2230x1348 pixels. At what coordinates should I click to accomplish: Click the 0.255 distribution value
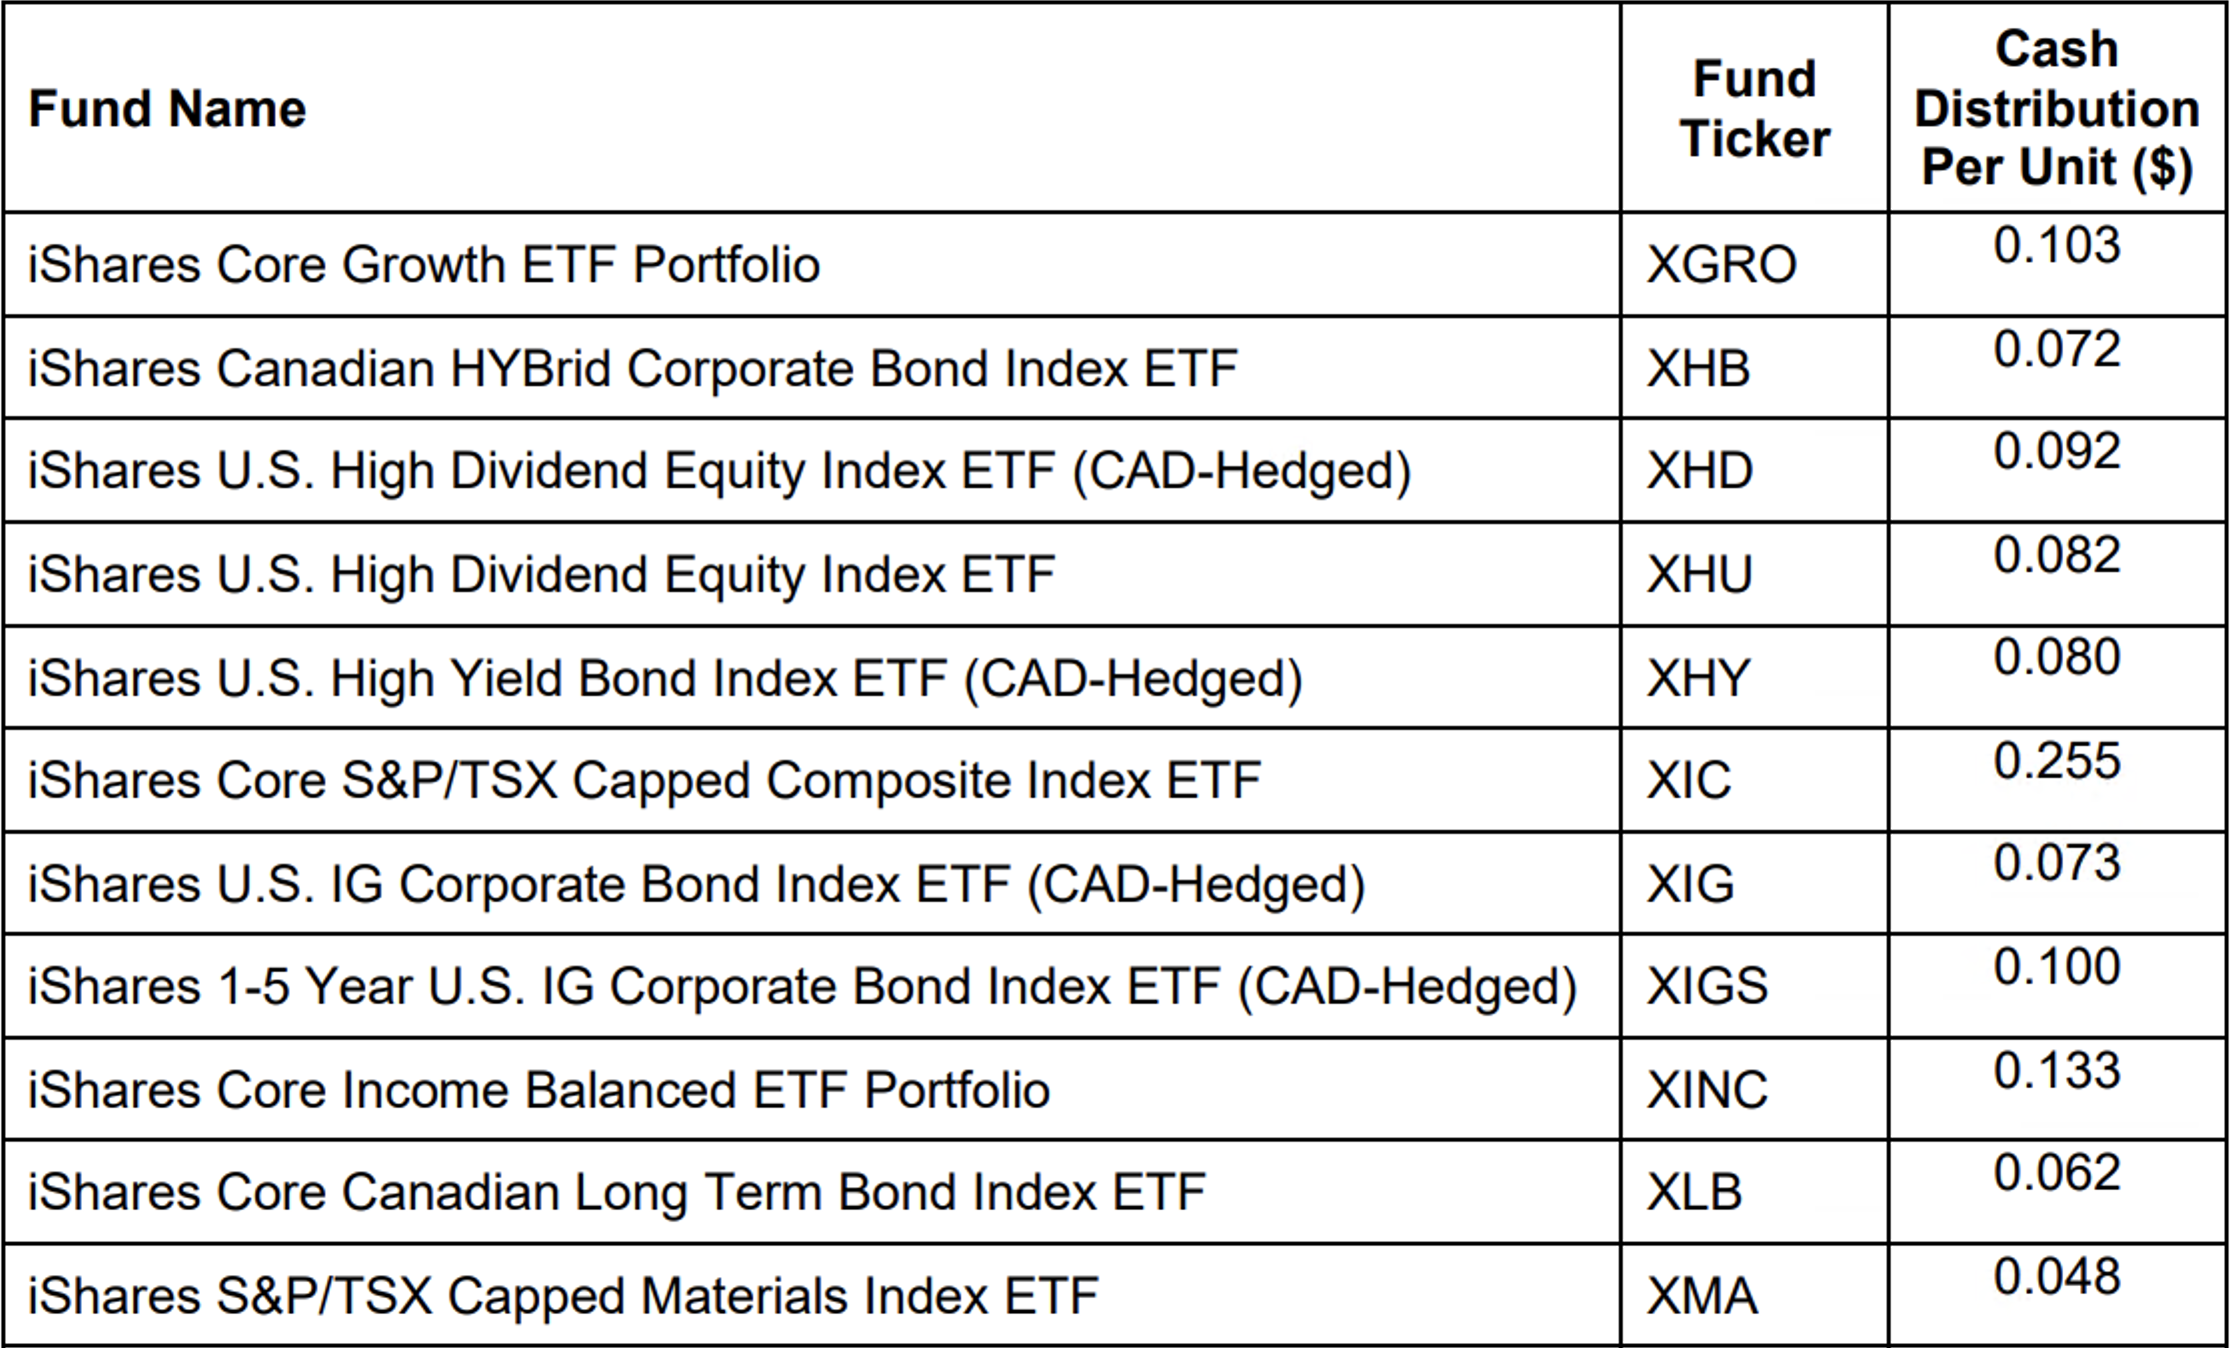(2056, 761)
